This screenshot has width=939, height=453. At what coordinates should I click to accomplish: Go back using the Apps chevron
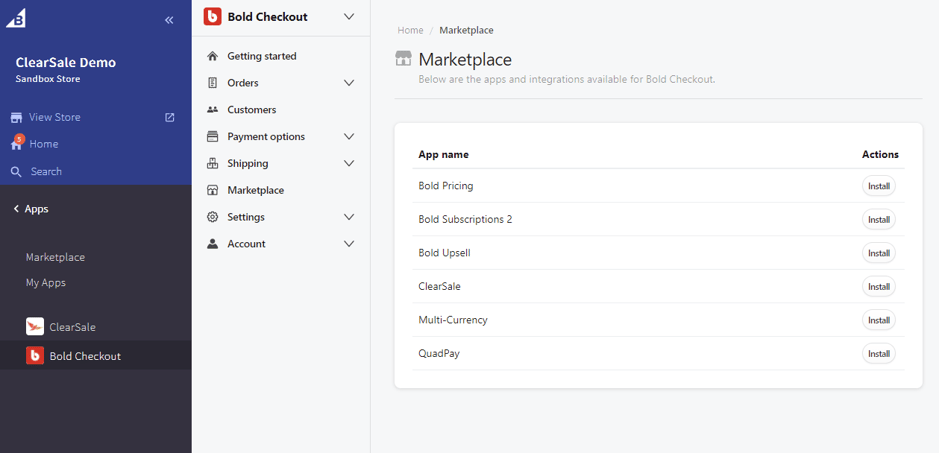coord(16,209)
